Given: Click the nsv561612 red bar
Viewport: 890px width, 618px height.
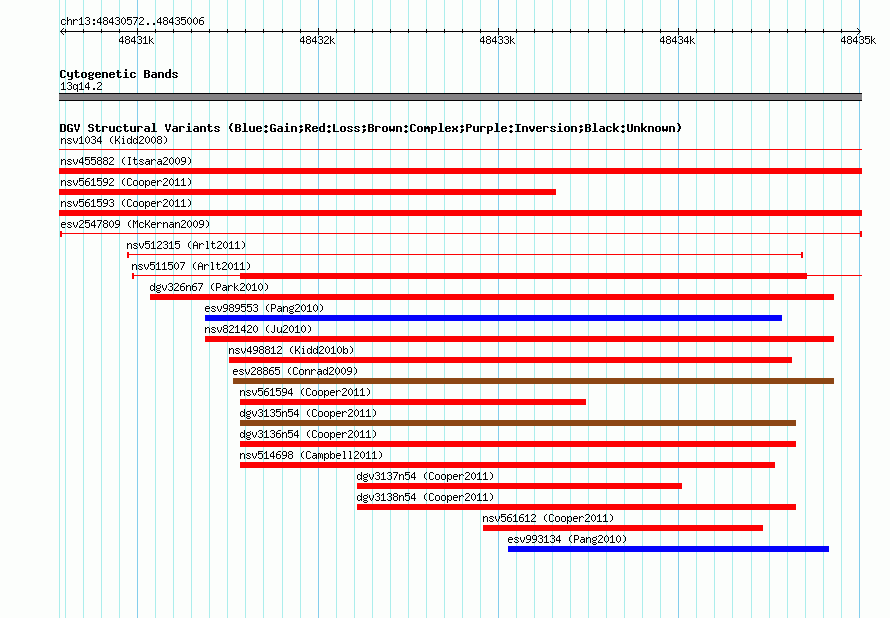Looking at the screenshot, I should pos(623,528).
